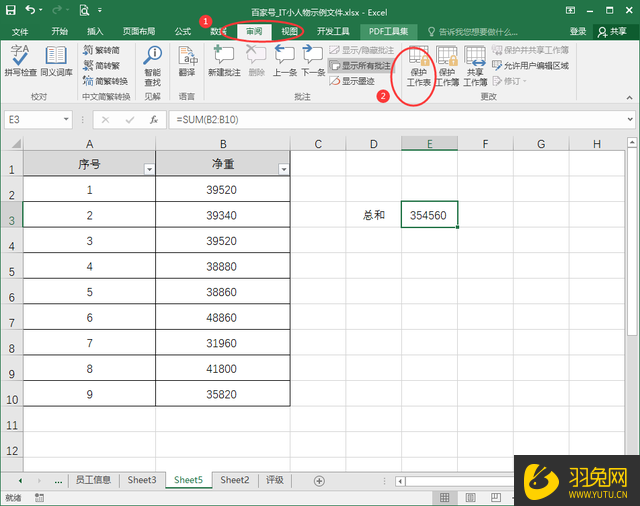
Task: Toggle show all comments (显示所有批注)
Action: pos(361,66)
